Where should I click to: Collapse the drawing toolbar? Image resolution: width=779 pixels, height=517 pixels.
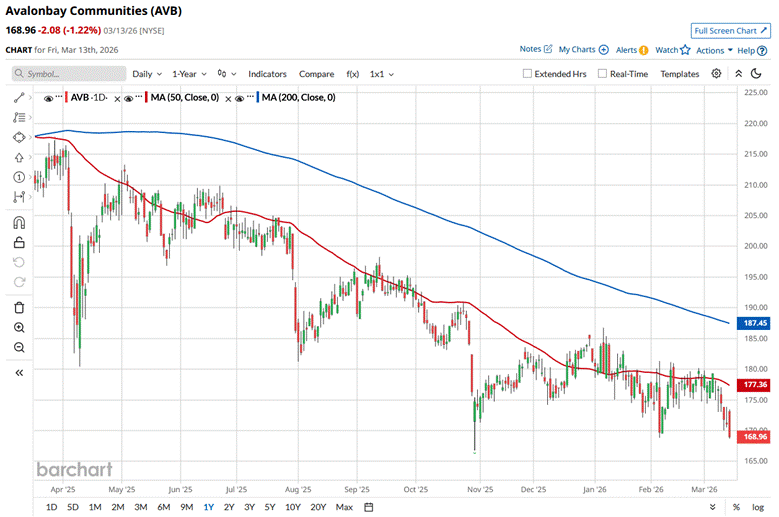[x=19, y=373]
